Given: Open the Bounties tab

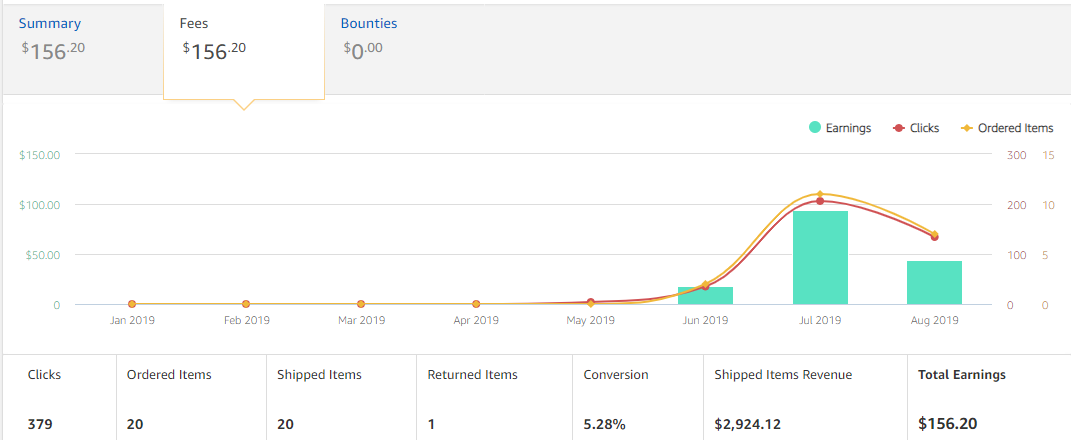Looking at the screenshot, I should pyautogui.click(x=368, y=24).
